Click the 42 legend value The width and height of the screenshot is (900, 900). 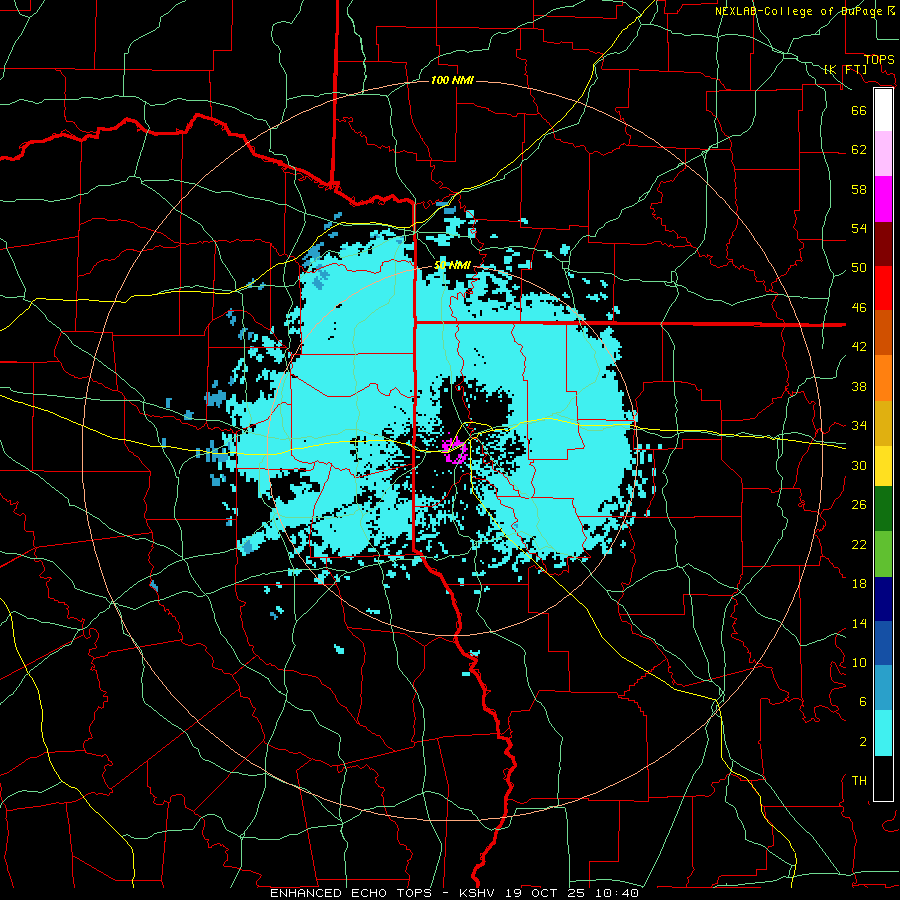(x=859, y=346)
